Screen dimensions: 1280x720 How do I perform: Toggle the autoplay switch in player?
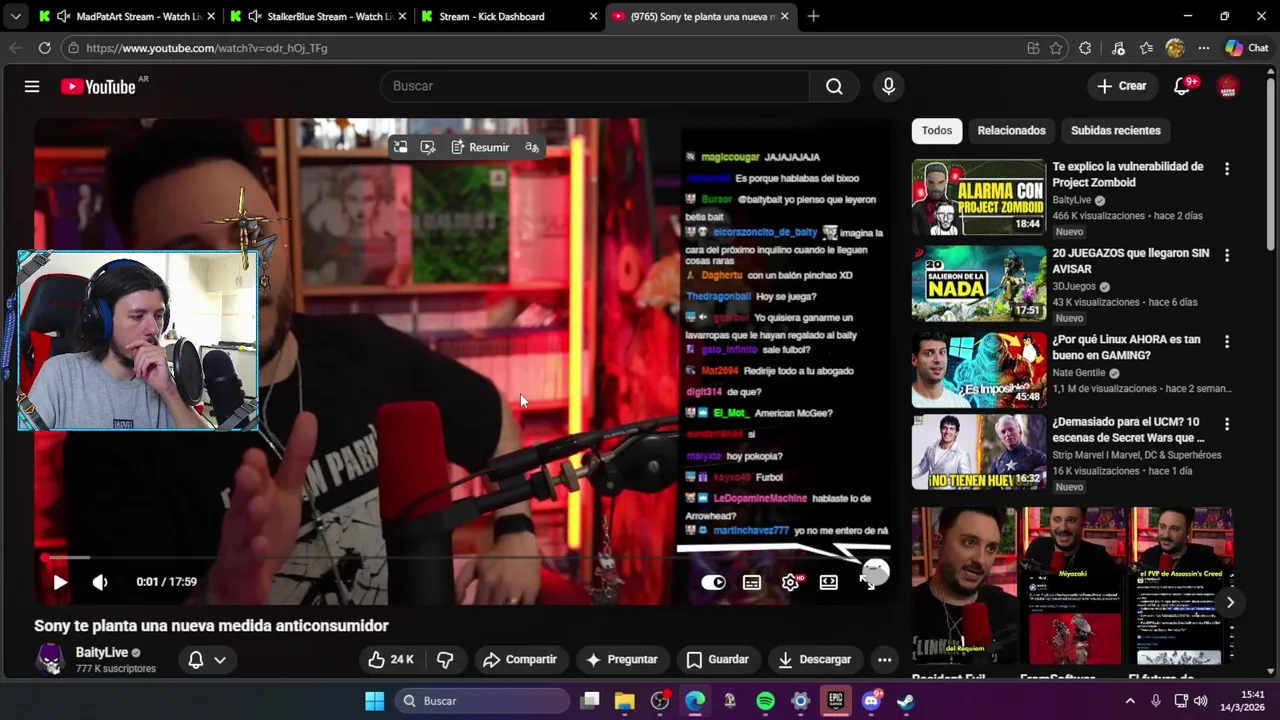point(713,582)
